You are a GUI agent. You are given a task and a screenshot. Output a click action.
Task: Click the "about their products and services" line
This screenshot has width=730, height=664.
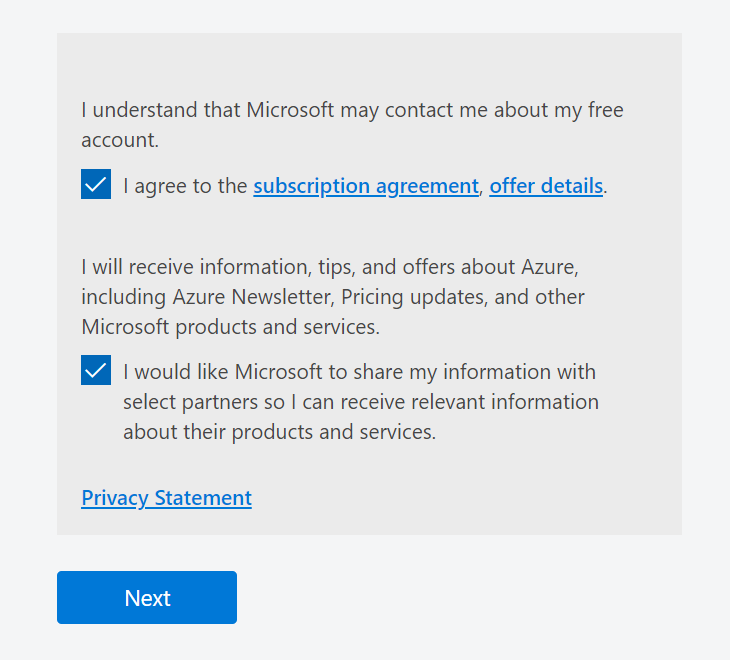[279, 432]
